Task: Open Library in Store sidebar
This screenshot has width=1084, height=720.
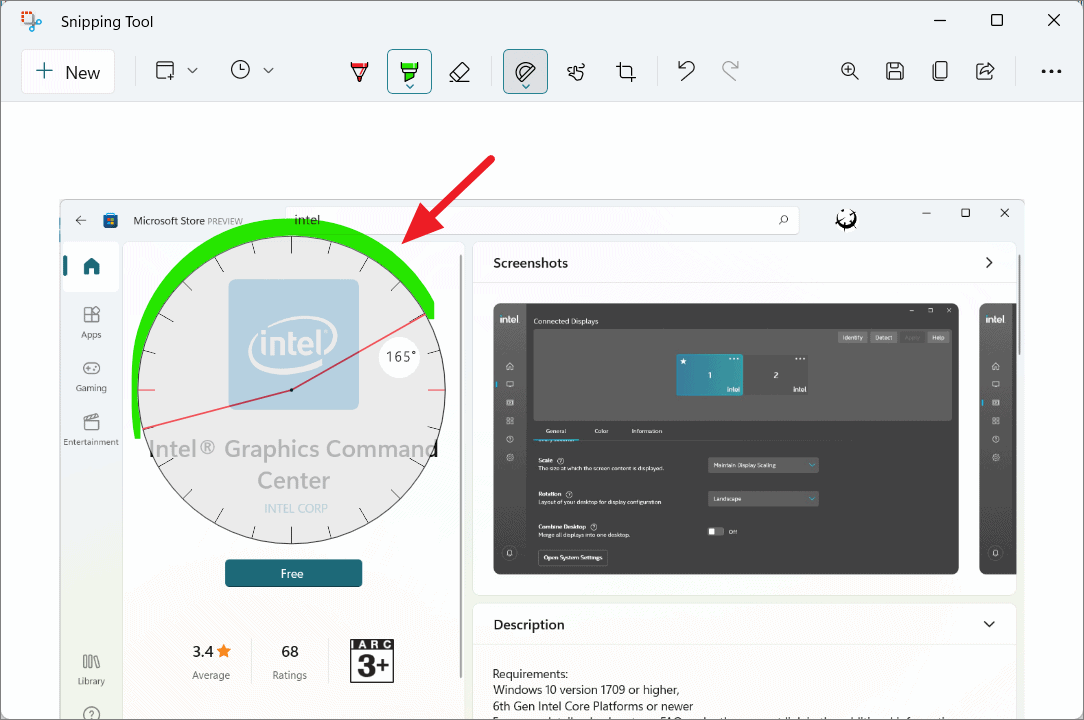Action: [x=91, y=670]
